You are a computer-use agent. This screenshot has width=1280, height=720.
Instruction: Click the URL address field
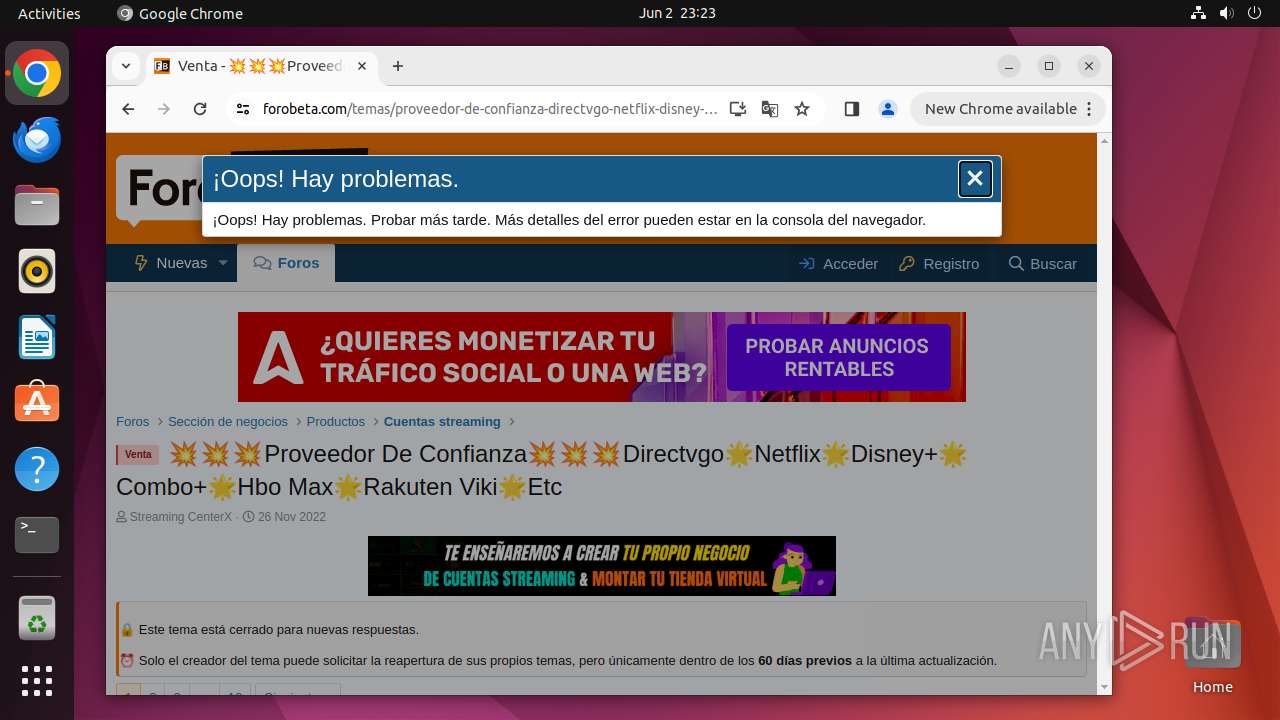coord(490,109)
